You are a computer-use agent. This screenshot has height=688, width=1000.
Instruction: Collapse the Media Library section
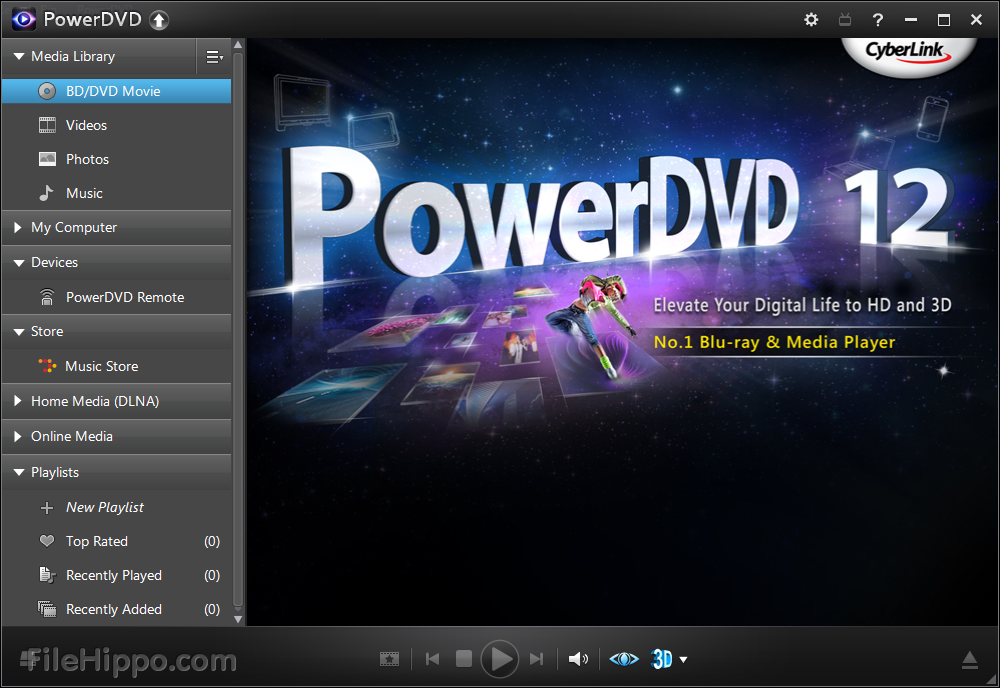(19, 57)
